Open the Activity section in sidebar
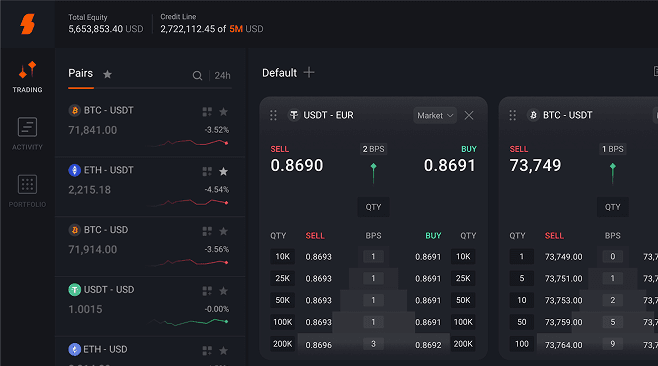The width and height of the screenshot is (658, 366). point(27,134)
